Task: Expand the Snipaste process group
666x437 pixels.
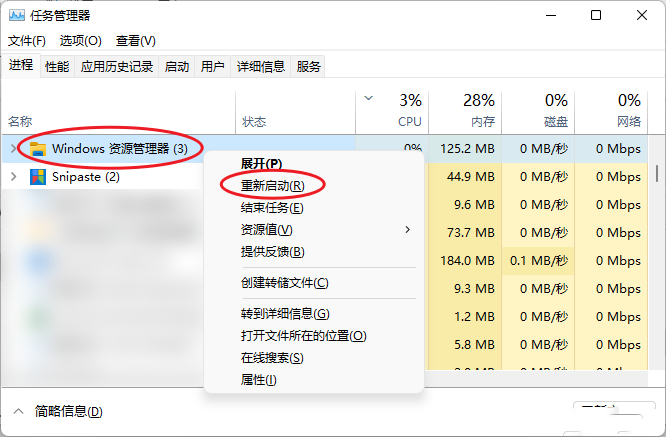Action: [x=13, y=177]
